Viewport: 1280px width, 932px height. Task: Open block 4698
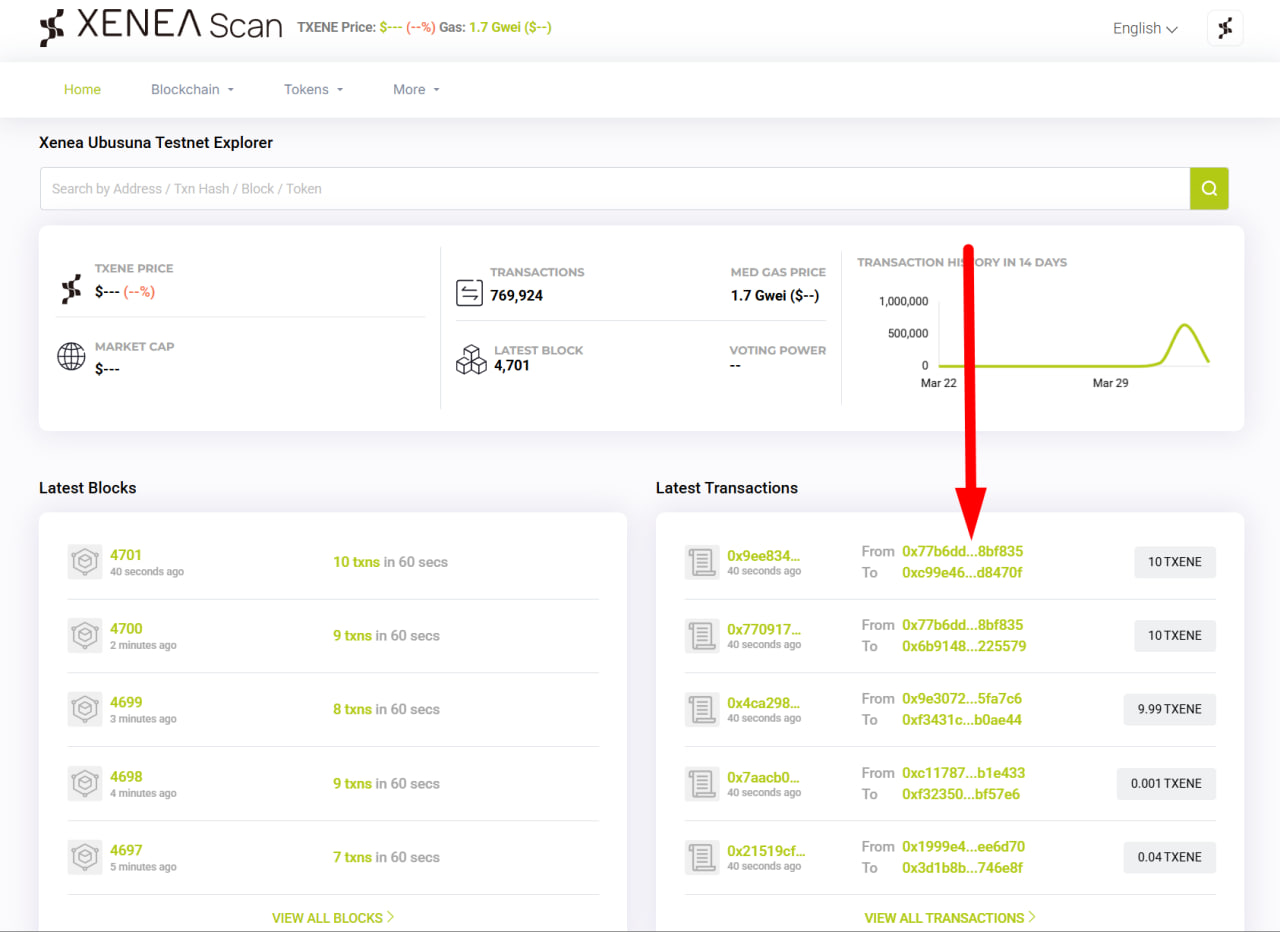126,777
